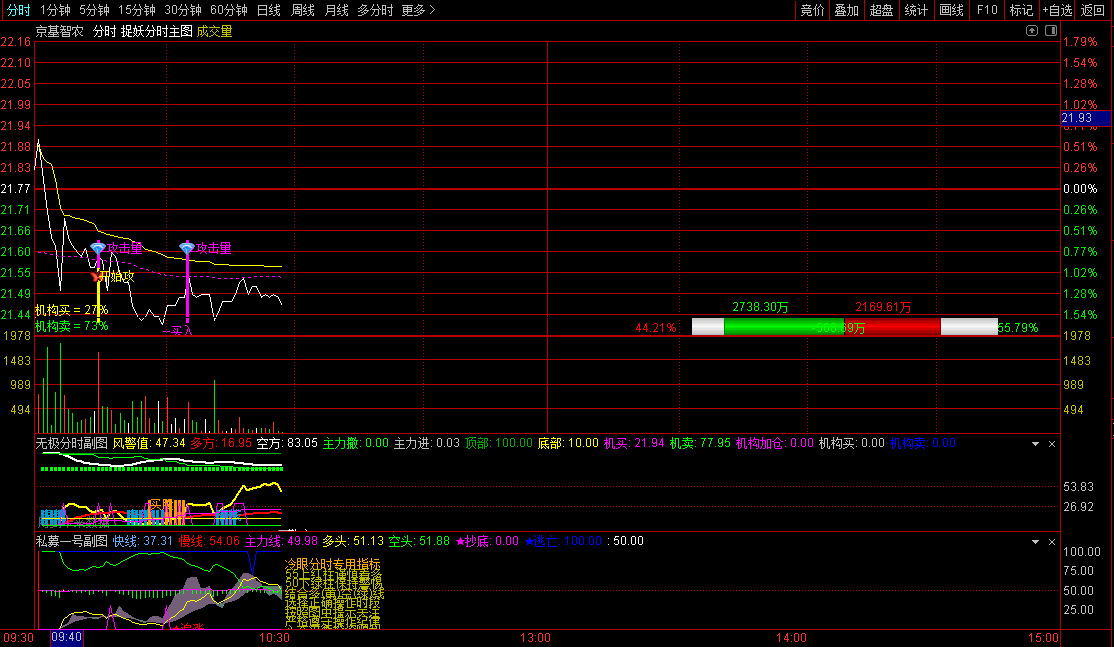Click the ★抄底: 0.00 readout
The width and height of the screenshot is (1114, 647).
click(487, 541)
